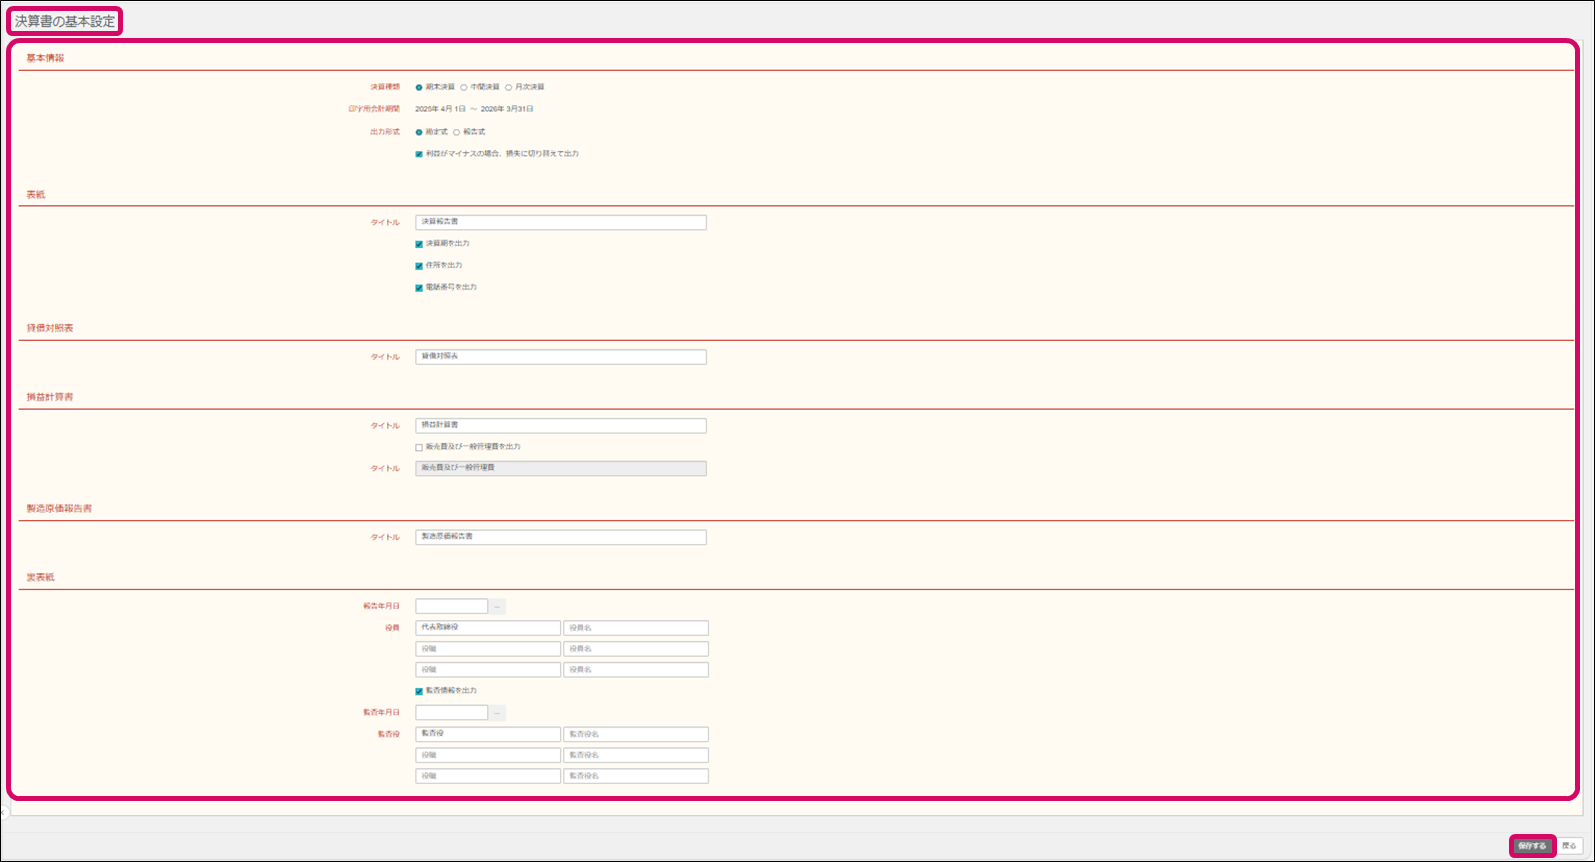
Task: Uncheck the 住所を出力 checkbox
Action: coord(419,266)
